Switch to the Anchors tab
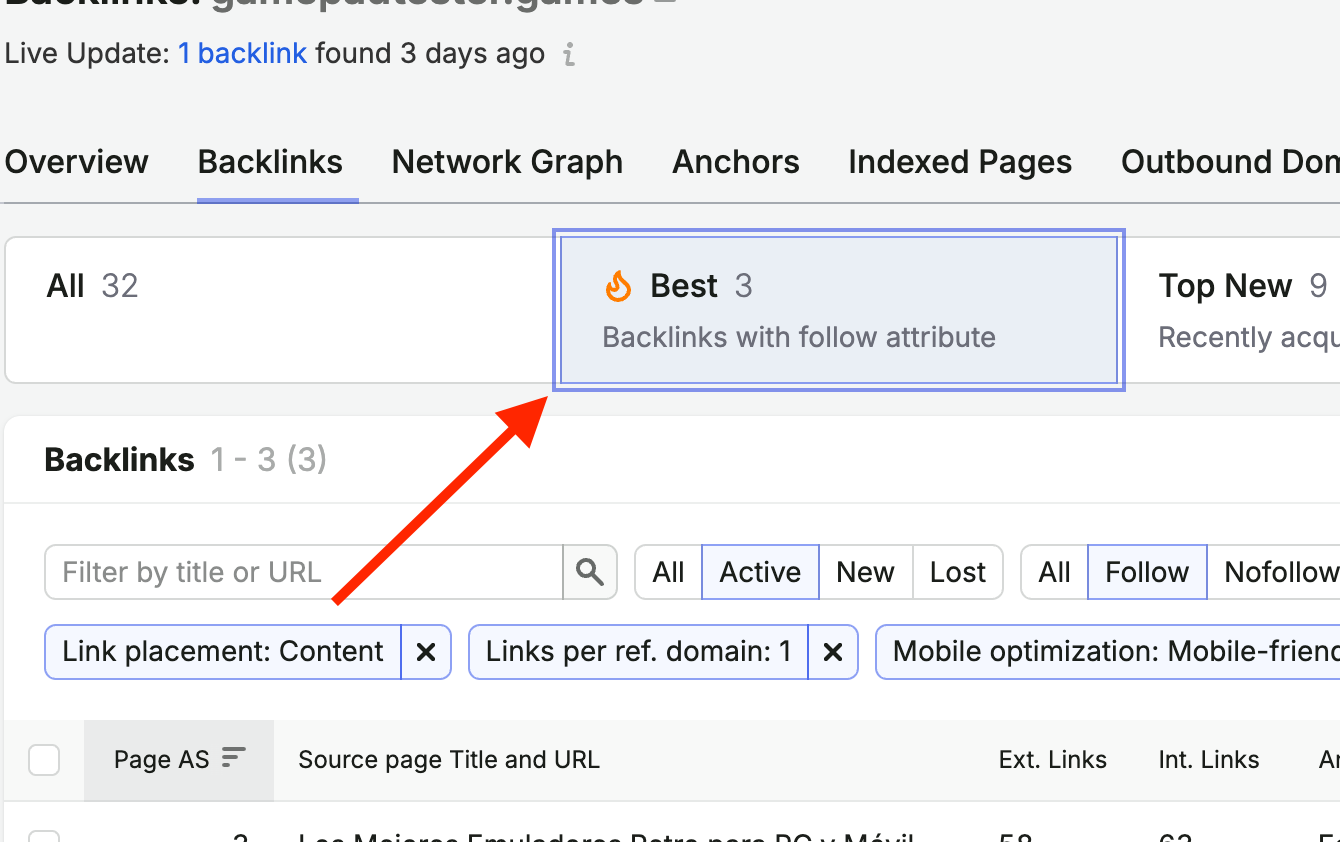Image resolution: width=1340 pixels, height=842 pixels. pyautogui.click(x=736, y=162)
